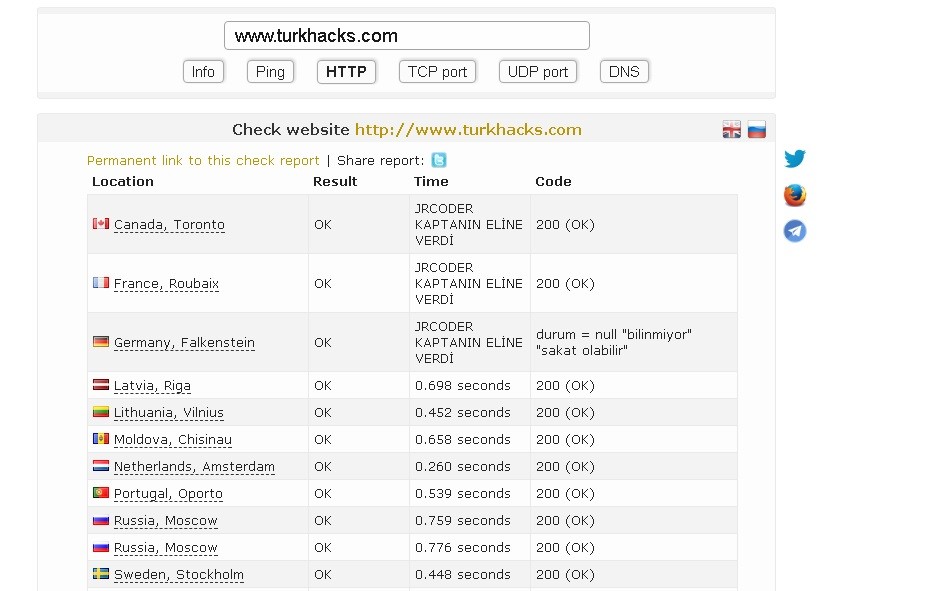Viewport: 940px width, 591px height.
Task: Open the Sweden, Stockholm location link
Action: coord(179,575)
